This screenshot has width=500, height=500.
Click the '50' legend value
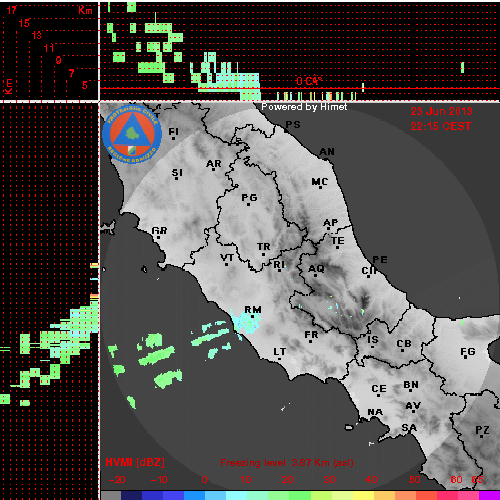(x=414, y=480)
